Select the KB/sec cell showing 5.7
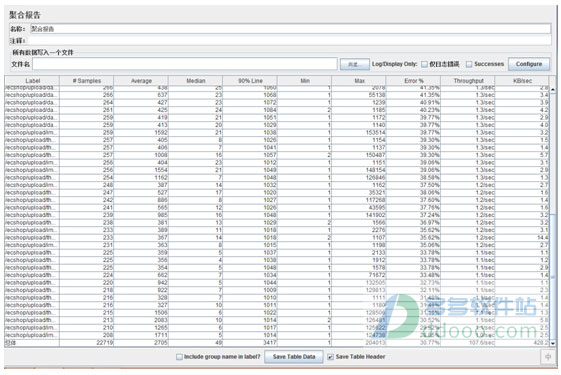This screenshot has width=561, height=375. [x=522, y=155]
